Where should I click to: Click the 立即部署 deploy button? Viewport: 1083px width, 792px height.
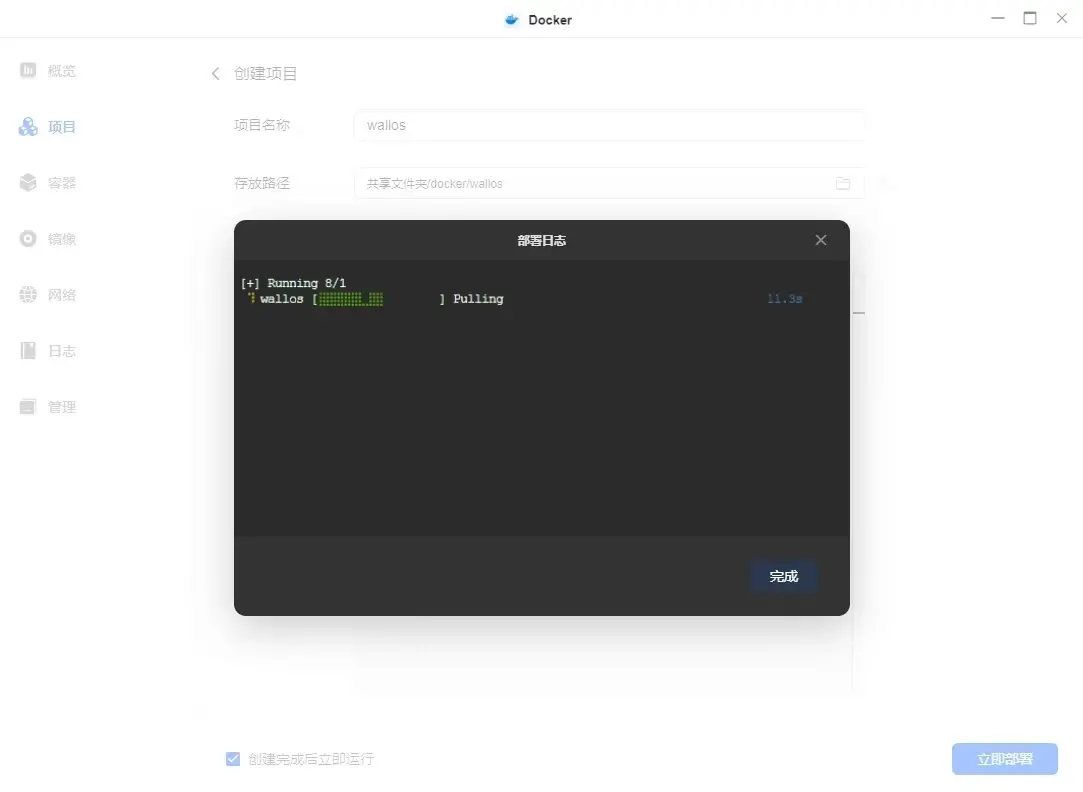[1004, 759]
